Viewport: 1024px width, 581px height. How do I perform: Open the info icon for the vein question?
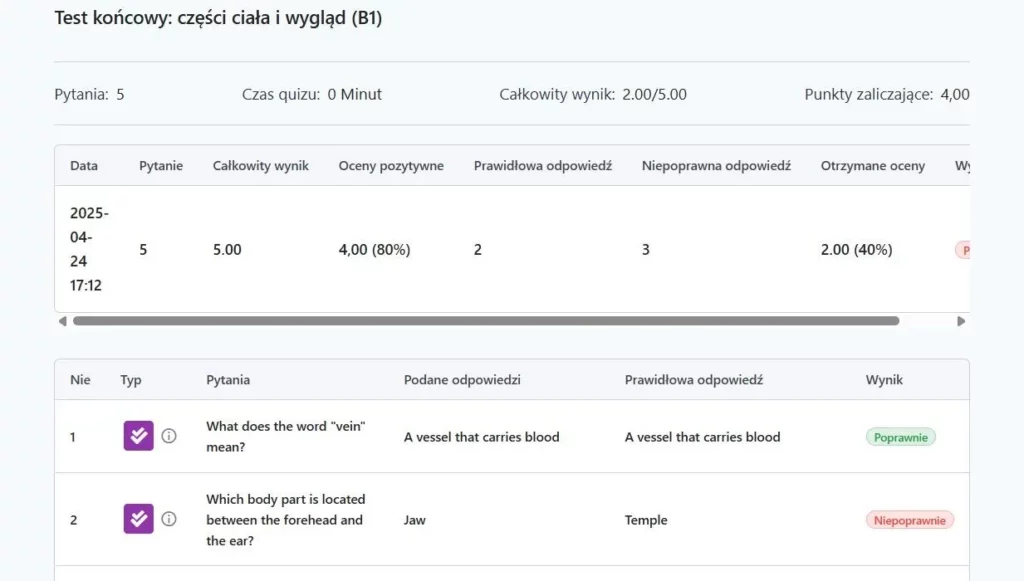pyautogui.click(x=169, y=436)
